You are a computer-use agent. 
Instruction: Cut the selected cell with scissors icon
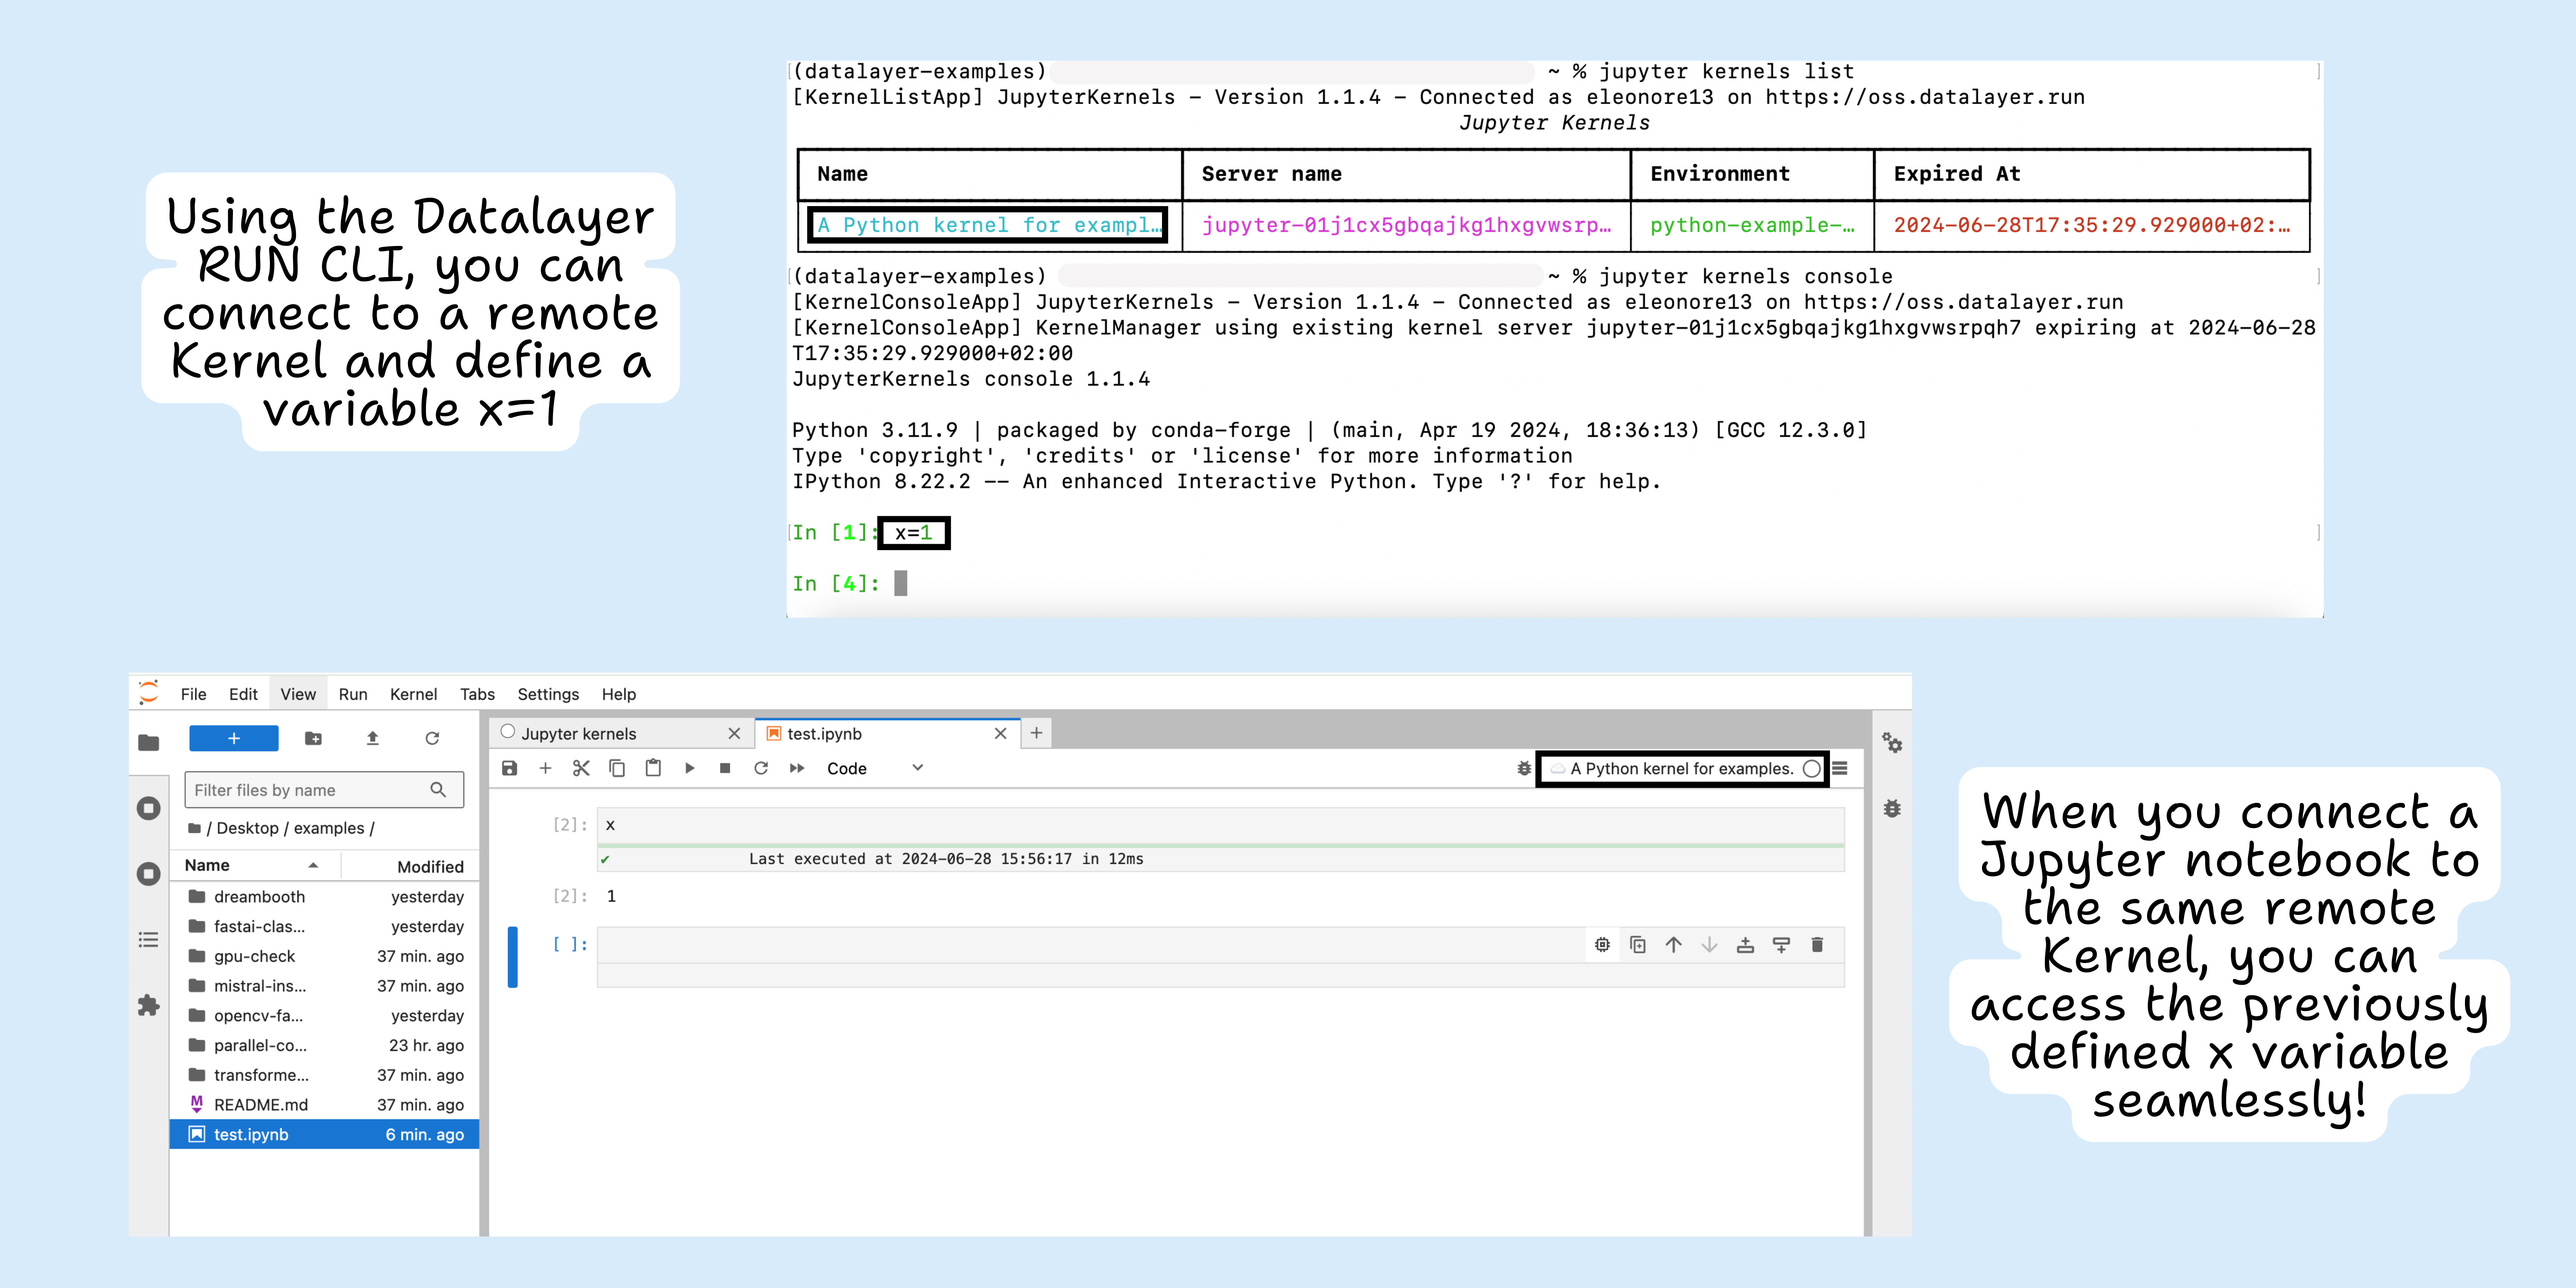581,768
